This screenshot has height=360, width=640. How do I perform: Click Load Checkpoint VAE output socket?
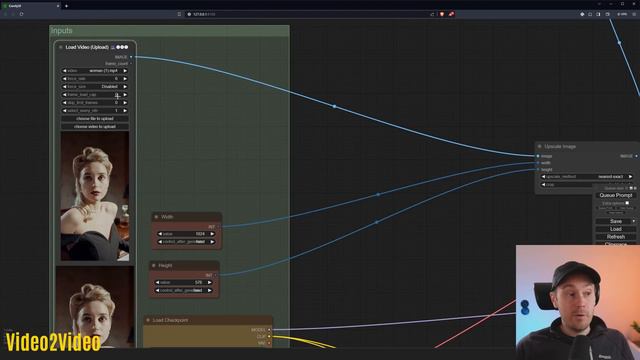[x=269, y=343]
